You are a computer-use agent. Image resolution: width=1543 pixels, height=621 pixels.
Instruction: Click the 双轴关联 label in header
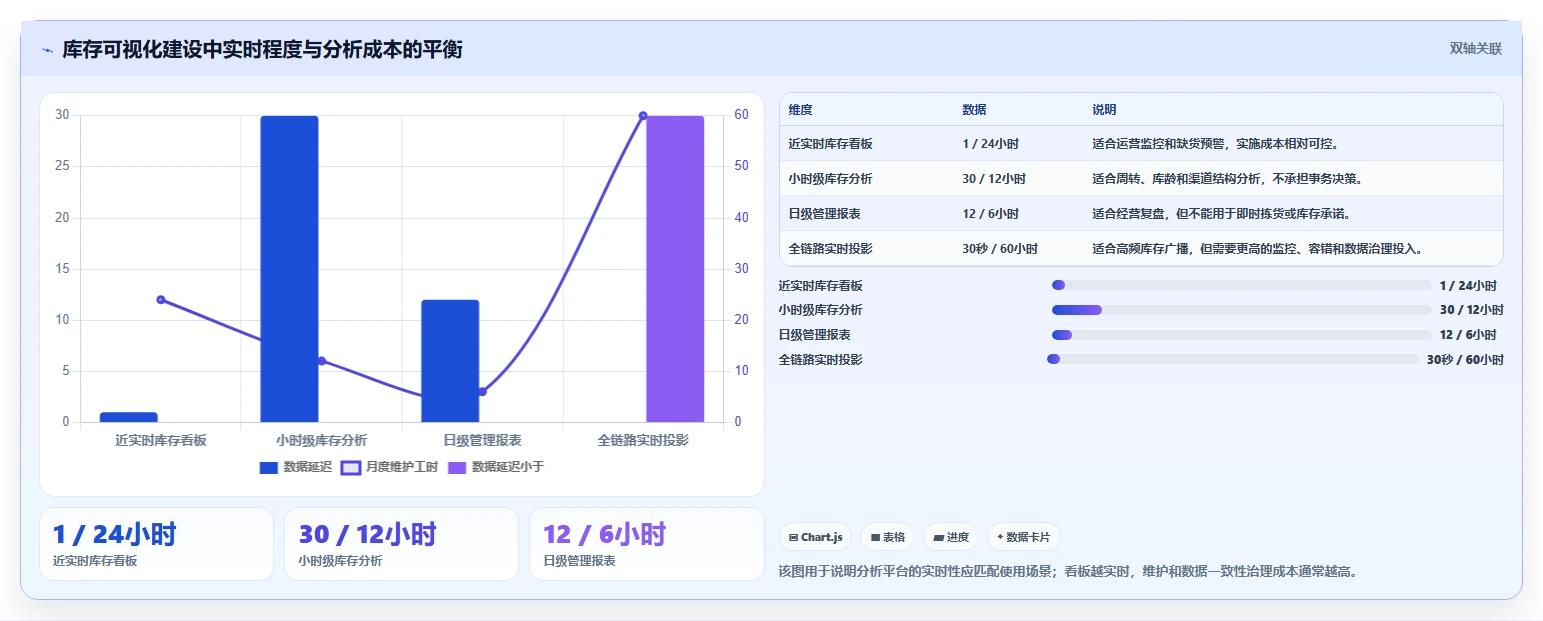pyautogui.click(x=1476, y=48)
